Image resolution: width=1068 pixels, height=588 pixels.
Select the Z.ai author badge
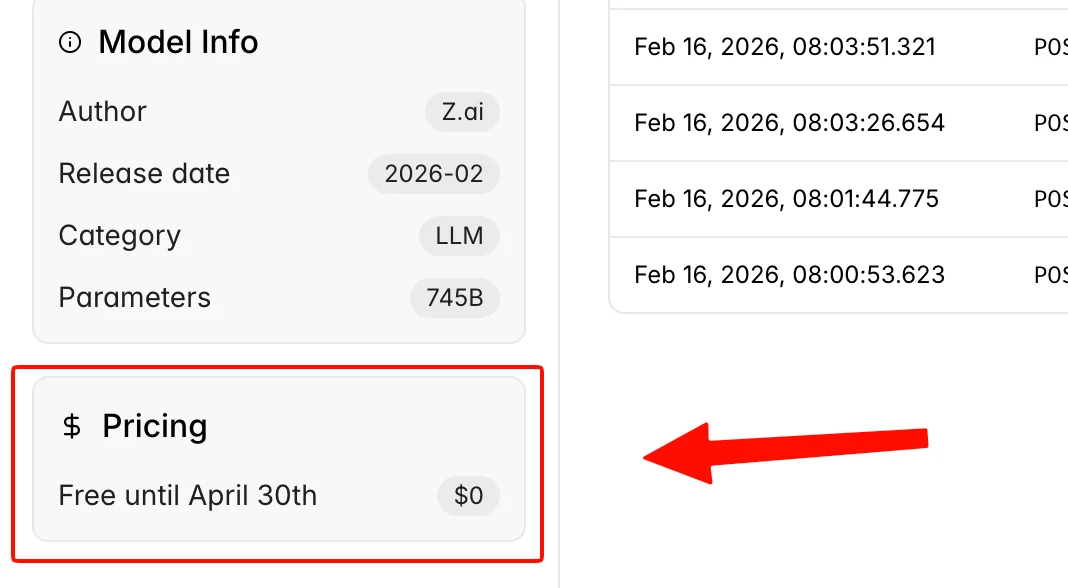click(462, 111)
